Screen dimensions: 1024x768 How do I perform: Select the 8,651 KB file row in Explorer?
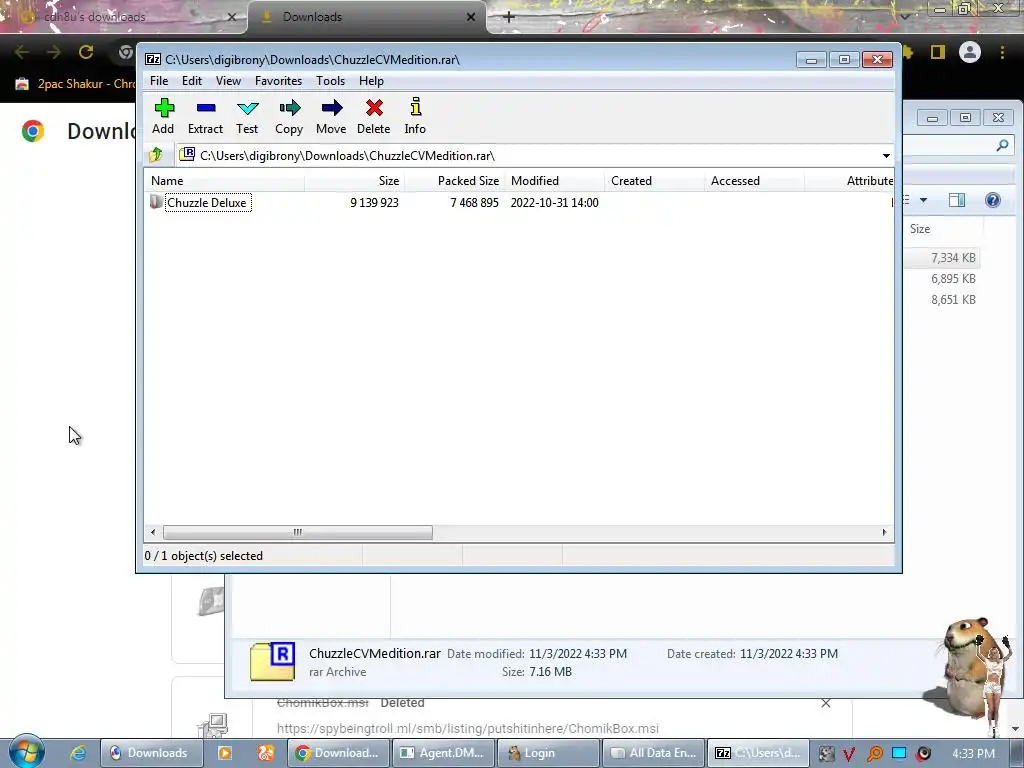pos(942,300)
